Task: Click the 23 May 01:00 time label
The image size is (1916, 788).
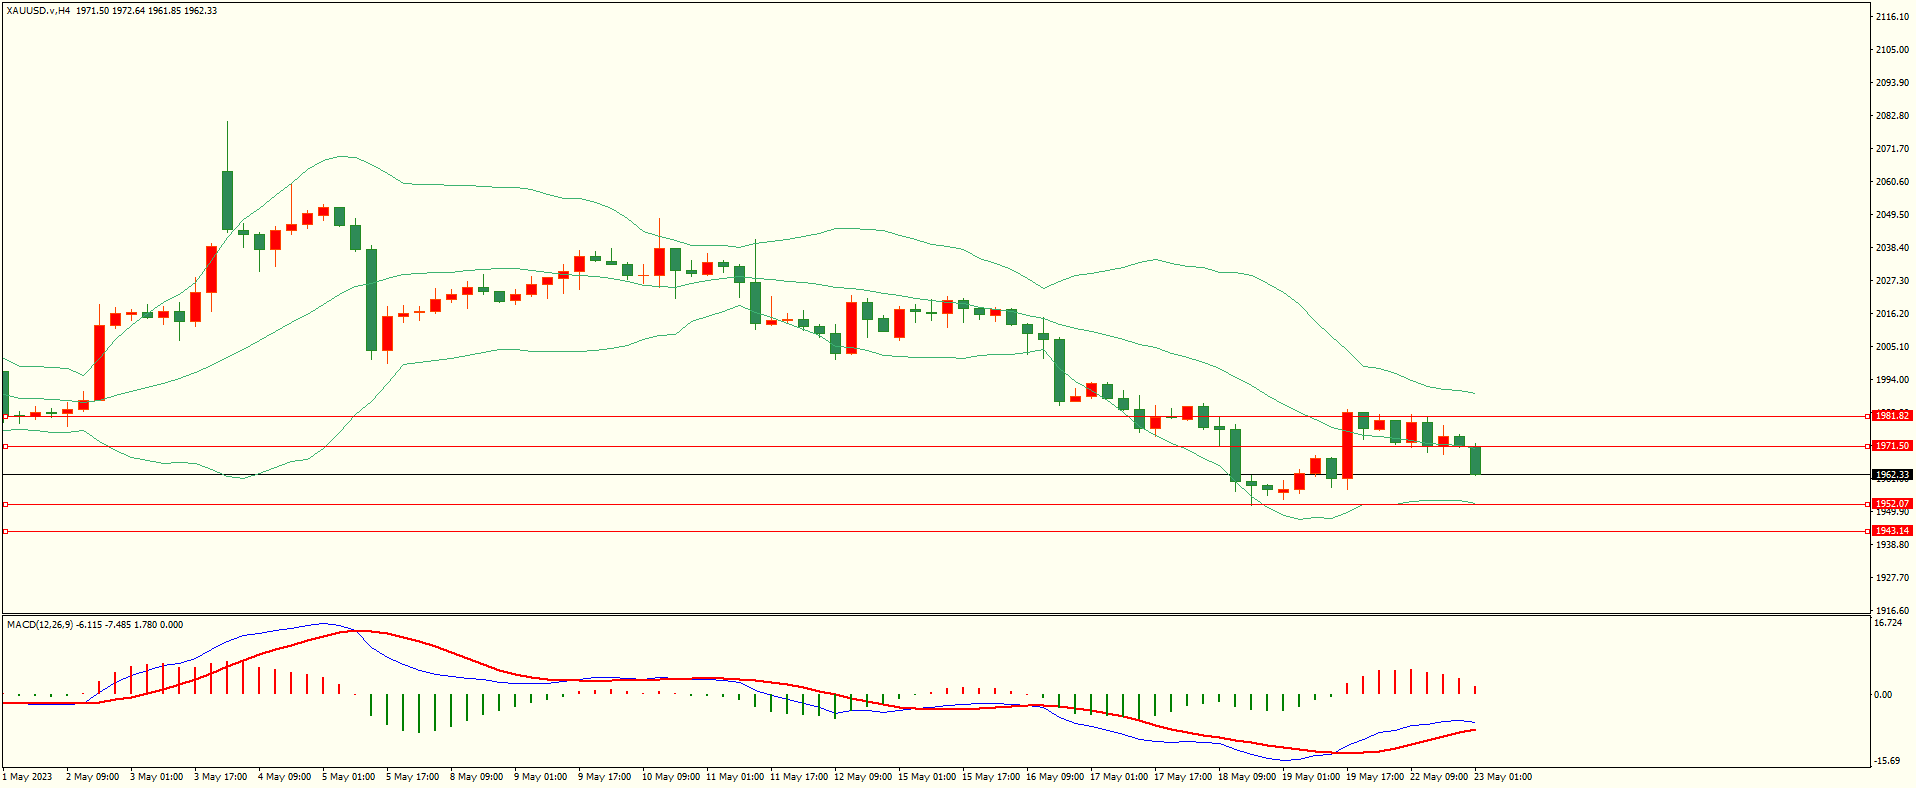Action: (1503, 777)
